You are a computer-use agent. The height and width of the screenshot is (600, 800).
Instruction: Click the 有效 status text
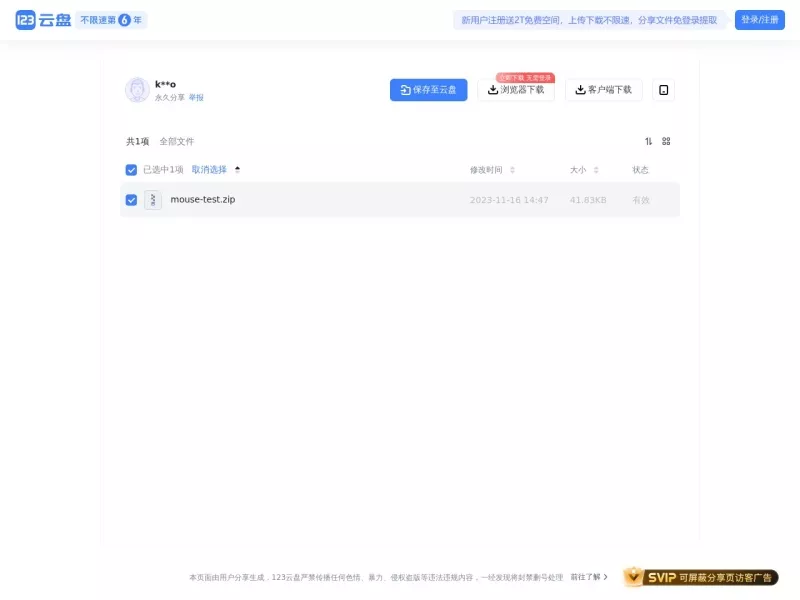click(x=641, y=200)
